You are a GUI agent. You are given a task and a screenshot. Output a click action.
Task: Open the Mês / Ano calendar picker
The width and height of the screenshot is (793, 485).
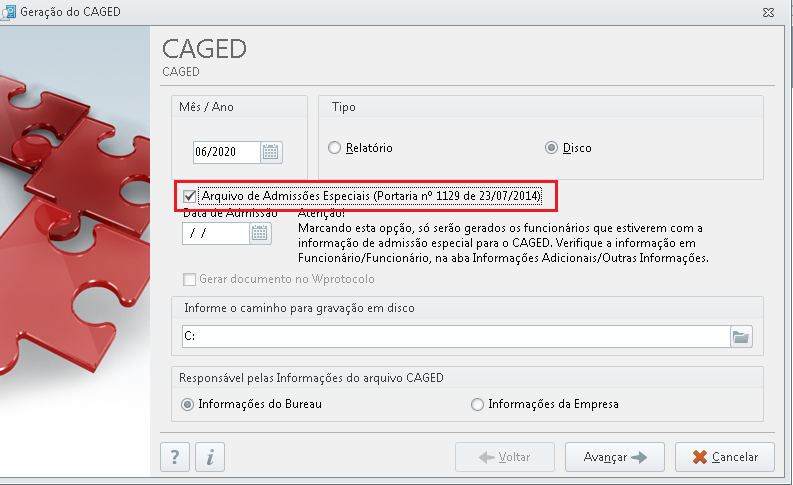click(x=271, y=152)
